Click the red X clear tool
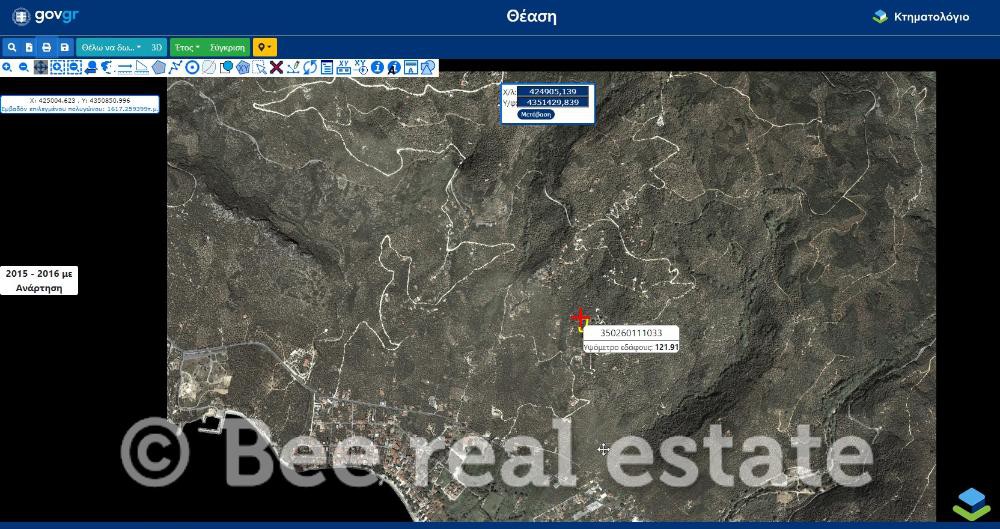1000x529 pixels. click(276, 68)
